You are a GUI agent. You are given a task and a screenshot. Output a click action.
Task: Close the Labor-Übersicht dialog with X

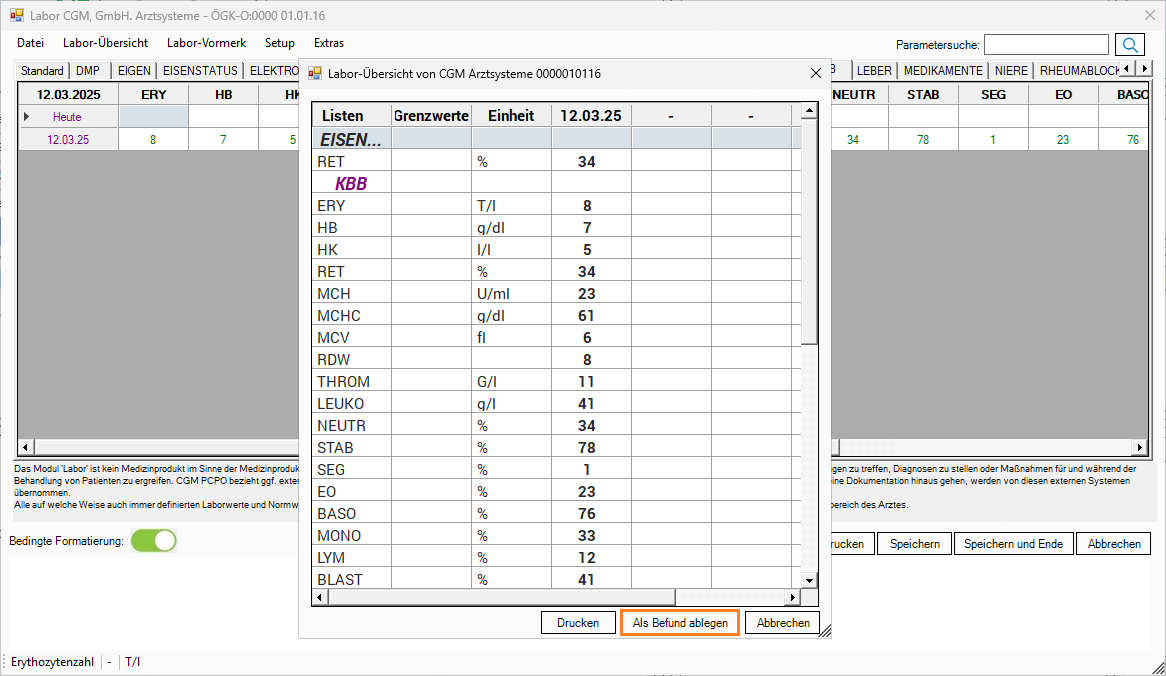coord(815,73)
